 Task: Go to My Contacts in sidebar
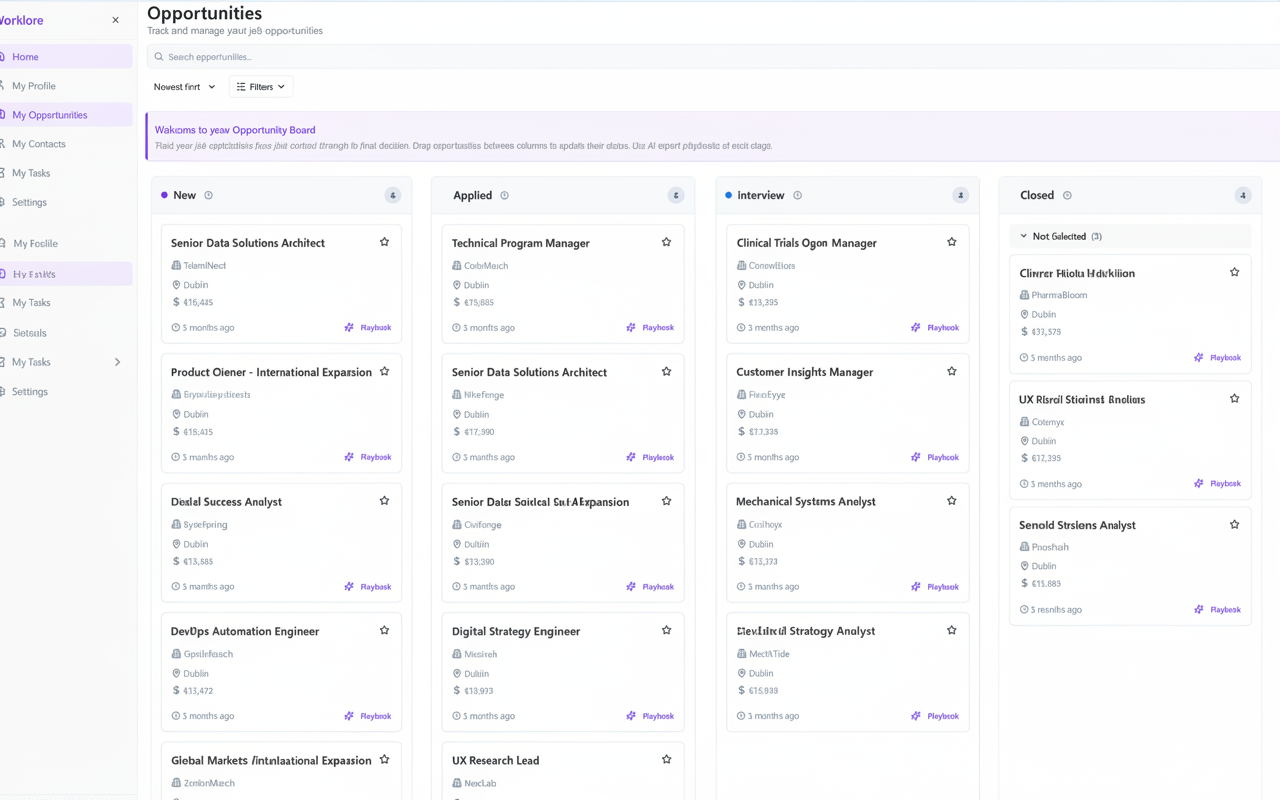click(39, 144)
